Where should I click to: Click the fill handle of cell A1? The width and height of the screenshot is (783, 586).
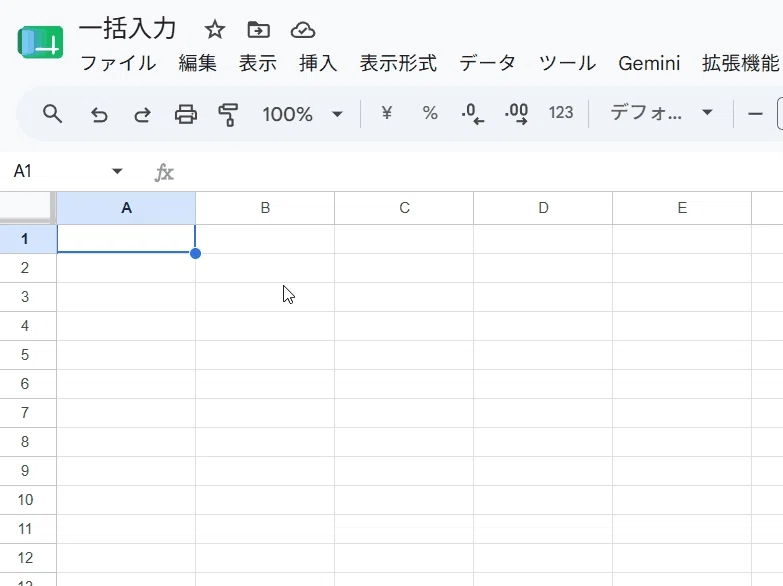[195, 253]
